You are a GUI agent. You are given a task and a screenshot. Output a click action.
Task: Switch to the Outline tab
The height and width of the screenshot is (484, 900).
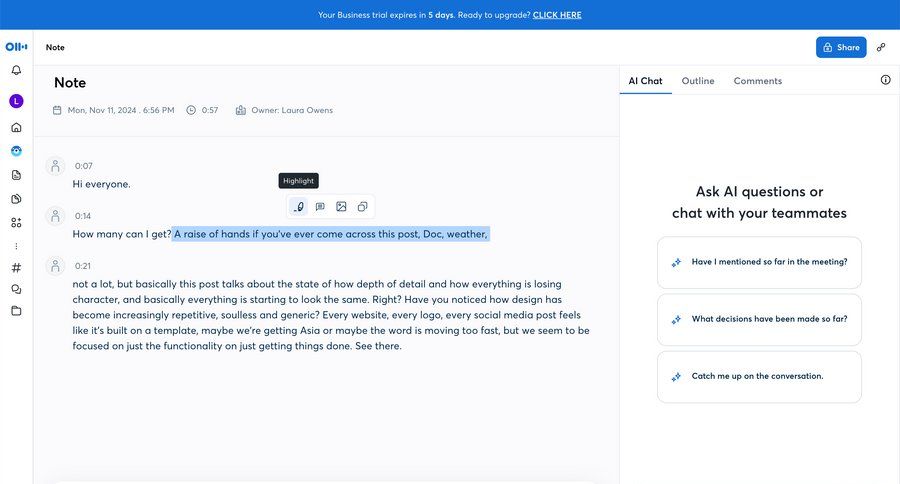click(698, 81)
